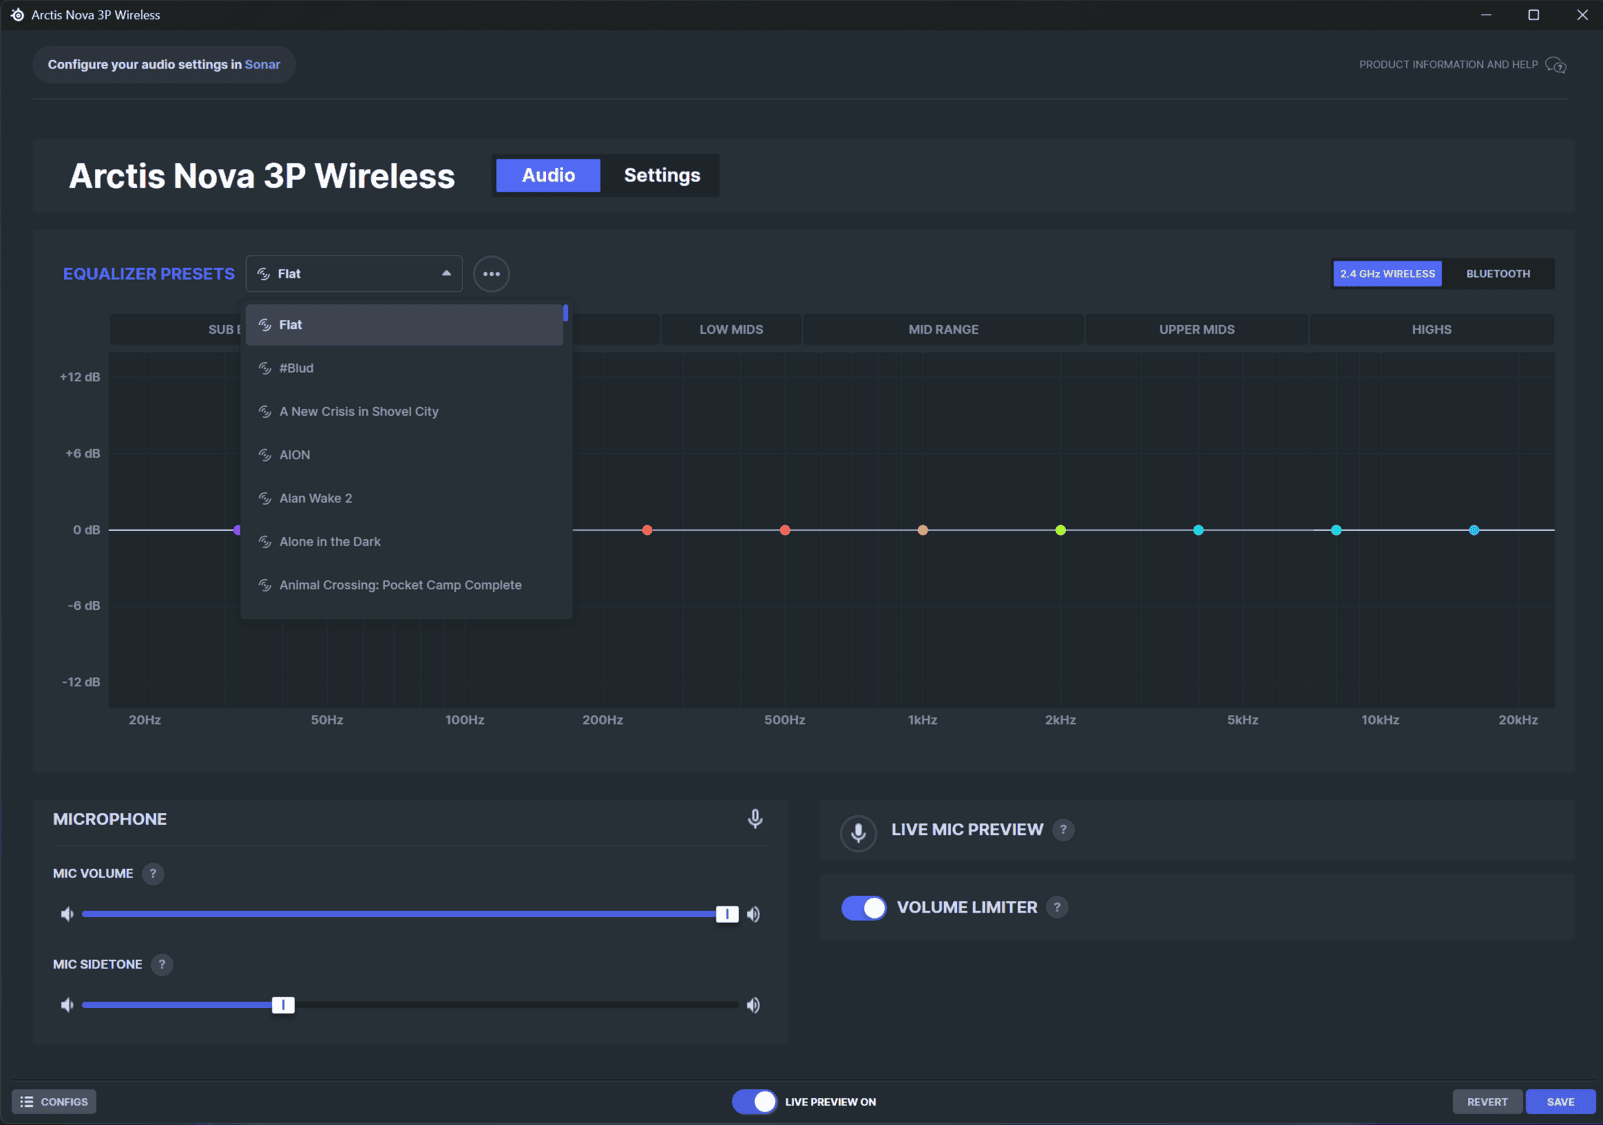The height and width of the screenshot is (1125, 1603).
Task: Click the orange 1kHz EQ point
Action: [x=923, y=530]
